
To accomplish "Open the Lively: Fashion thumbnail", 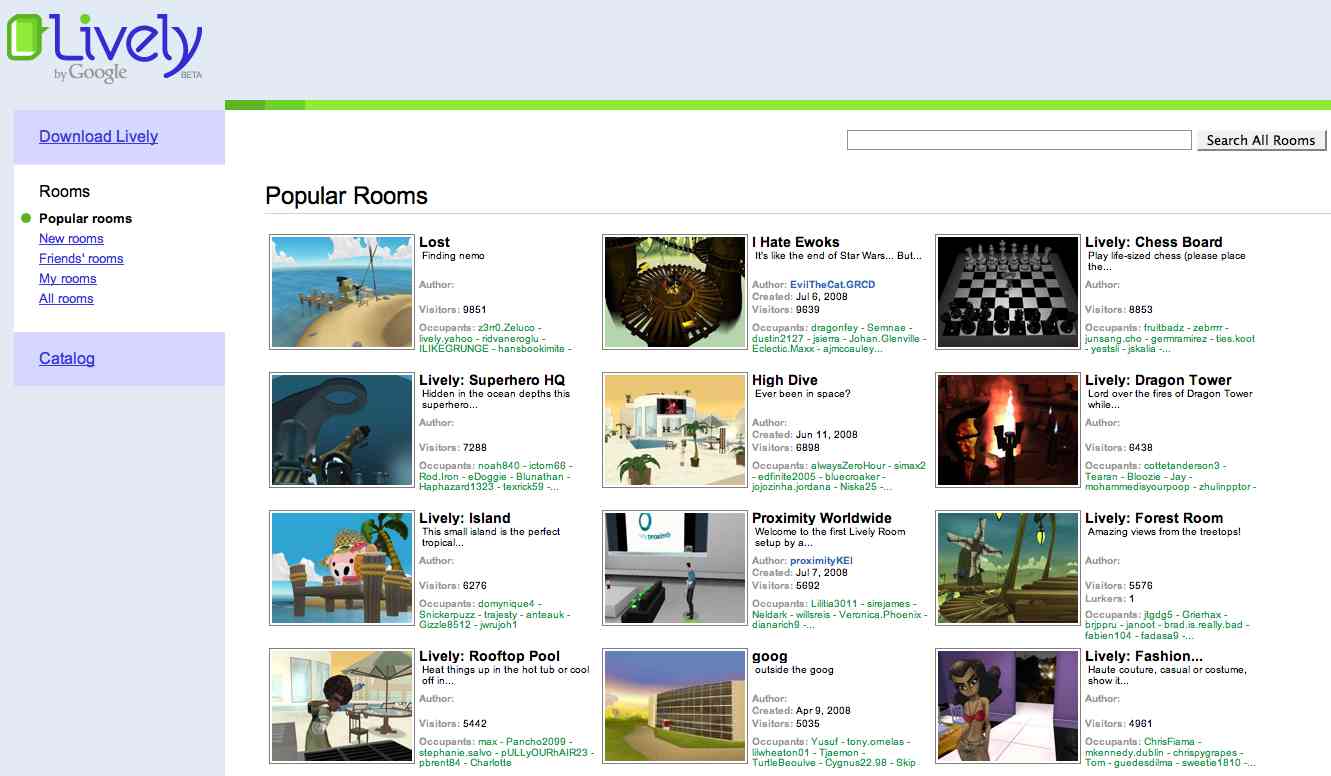I will pyautogui.click(x=1008, y=706).
